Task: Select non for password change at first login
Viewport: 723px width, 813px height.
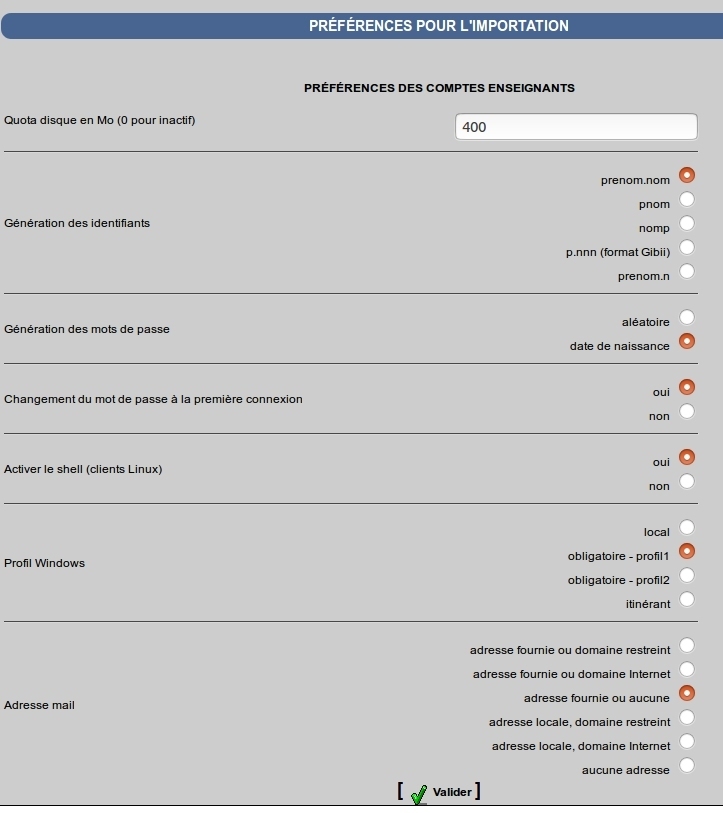Action: [x=687, y=412]
